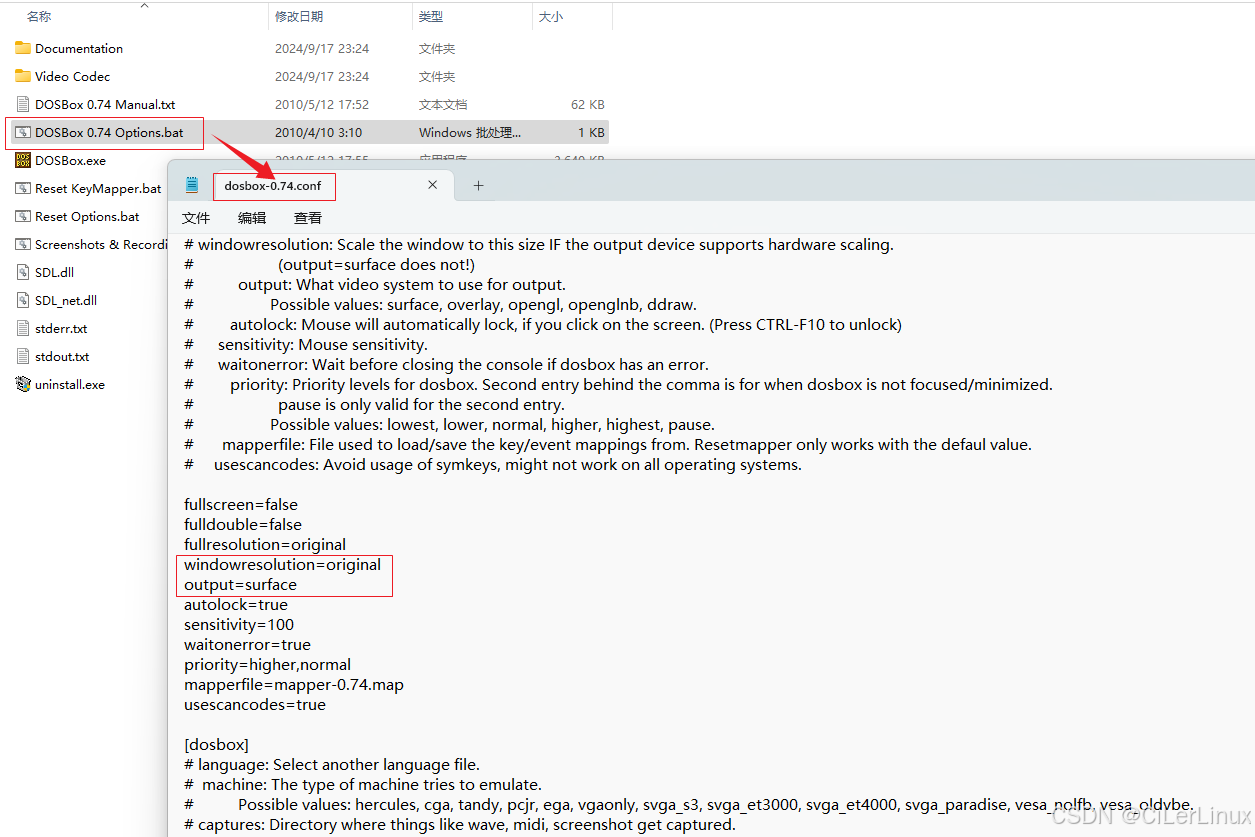Place cursor on priority=higher,normal line

[267, 664]
